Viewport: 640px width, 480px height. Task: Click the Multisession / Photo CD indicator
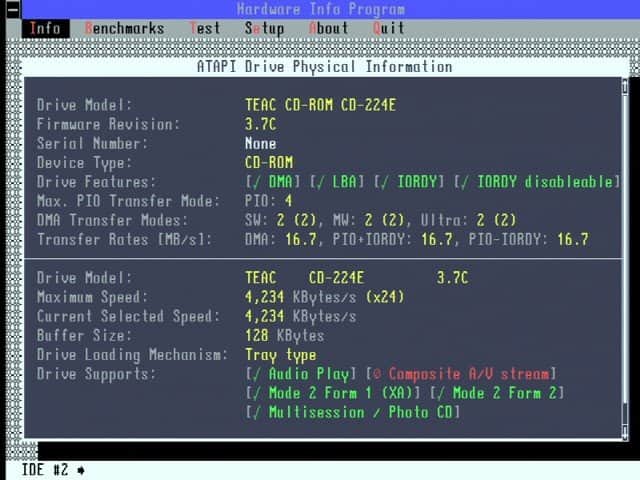(x=353, y=412)
